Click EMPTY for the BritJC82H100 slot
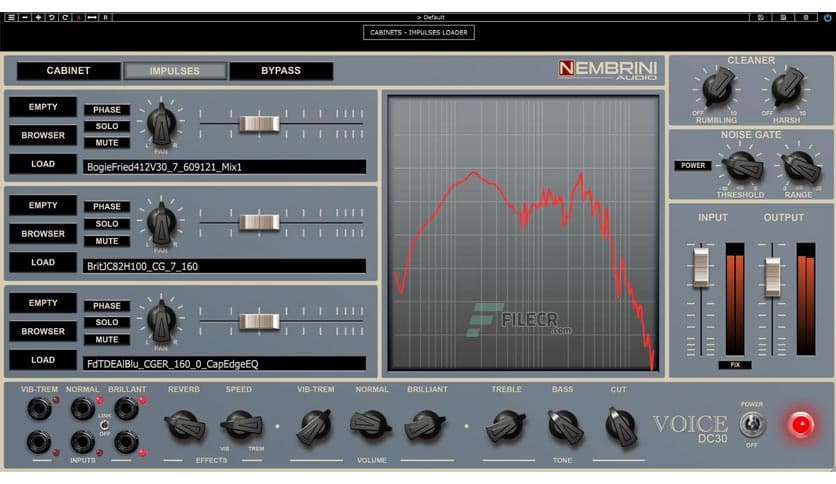 click(43, 205)
